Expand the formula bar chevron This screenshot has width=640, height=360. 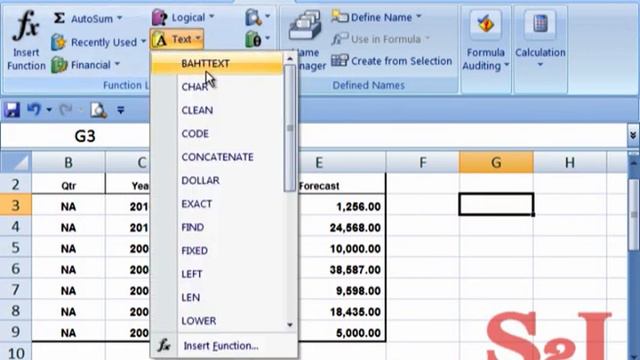tap(633, 135)
